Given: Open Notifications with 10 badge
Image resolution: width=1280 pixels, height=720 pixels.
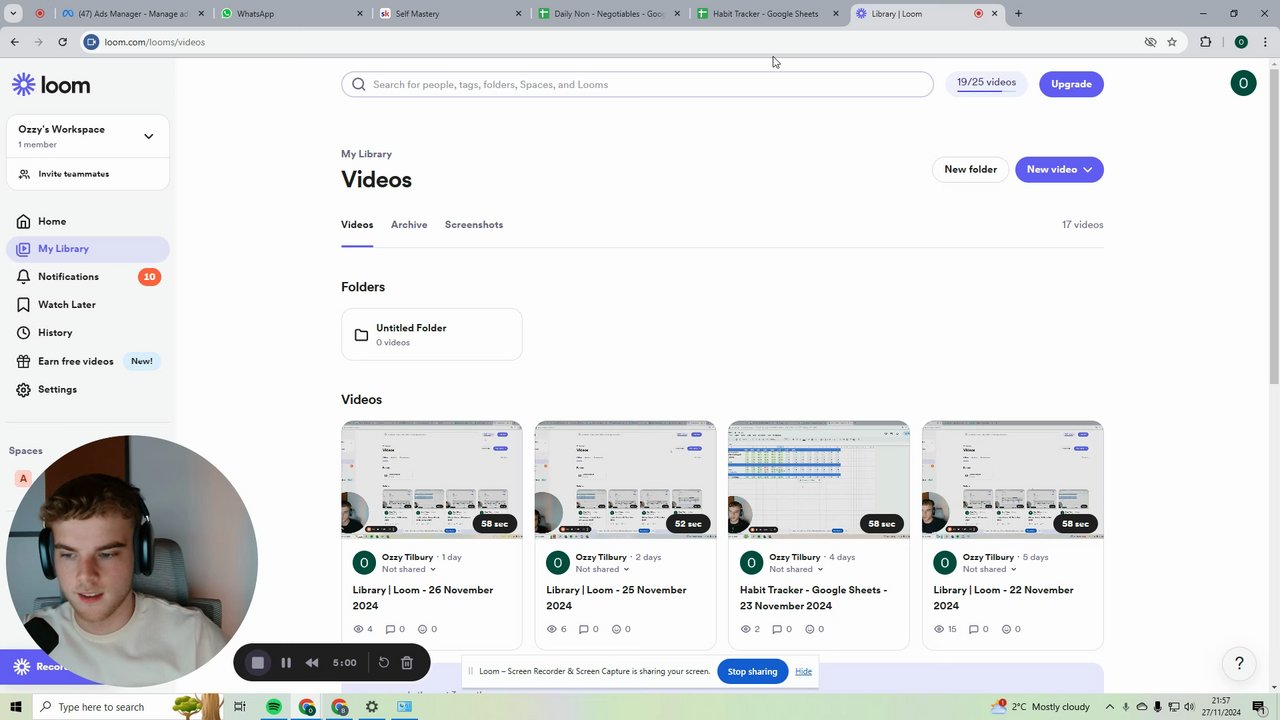Looking at the screenshot, I should 88,277.
